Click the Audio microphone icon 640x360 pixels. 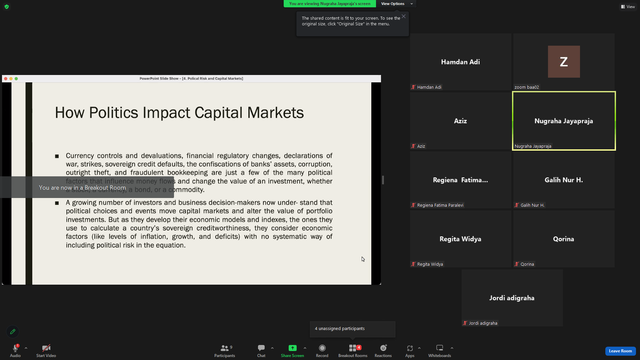[16, 348]
